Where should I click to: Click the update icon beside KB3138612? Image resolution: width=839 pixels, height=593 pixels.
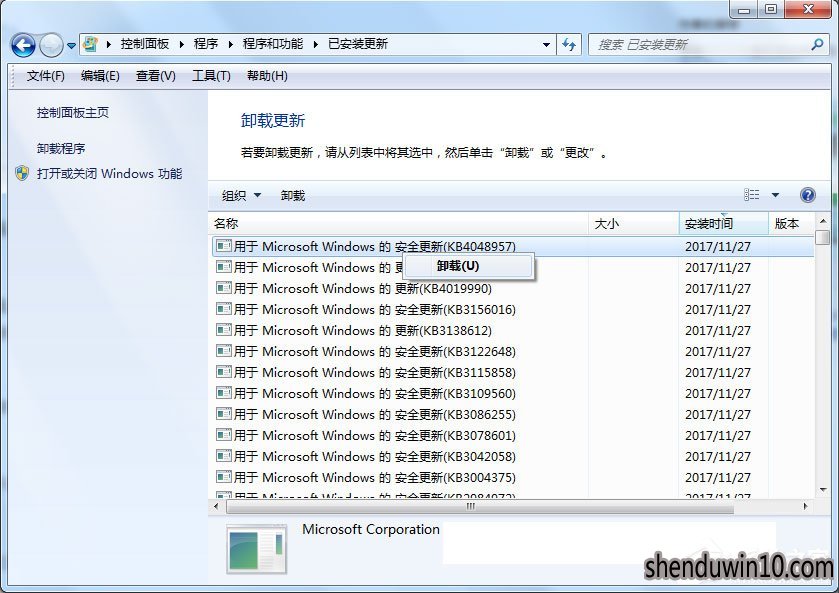pyautogui.click(x=224, y=329)
